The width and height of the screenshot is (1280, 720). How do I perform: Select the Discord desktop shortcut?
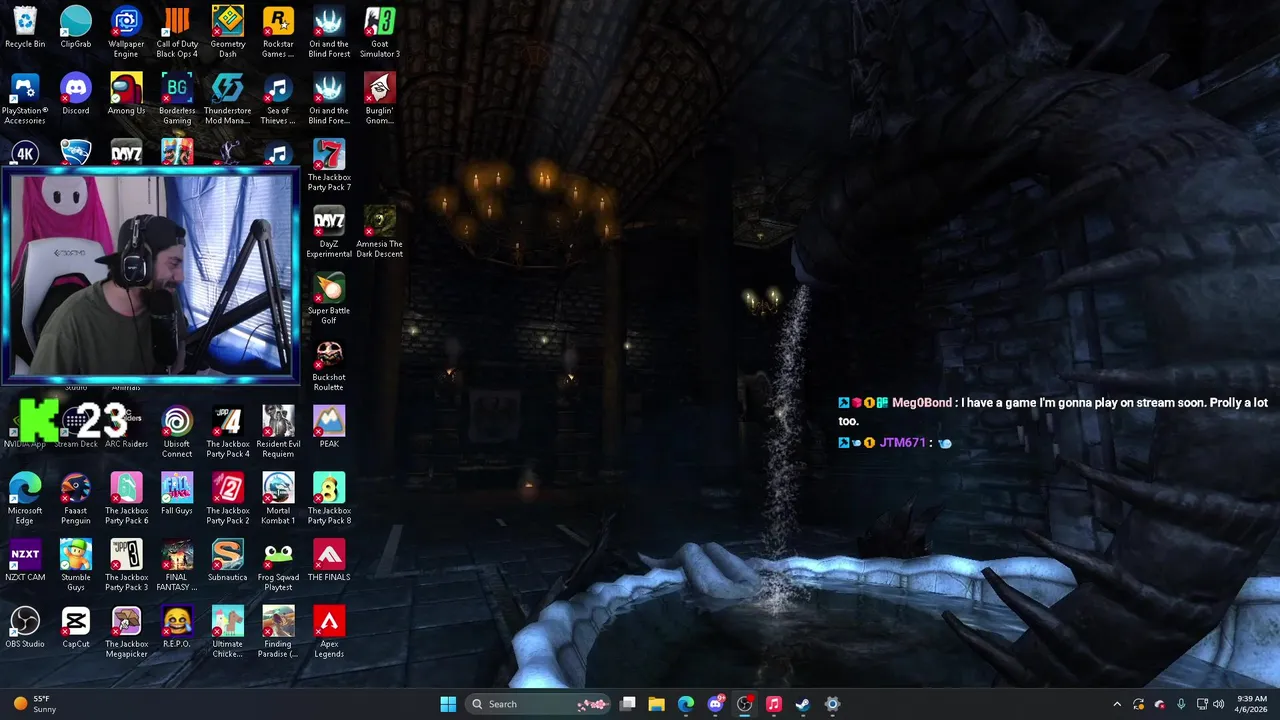point(76,95)
